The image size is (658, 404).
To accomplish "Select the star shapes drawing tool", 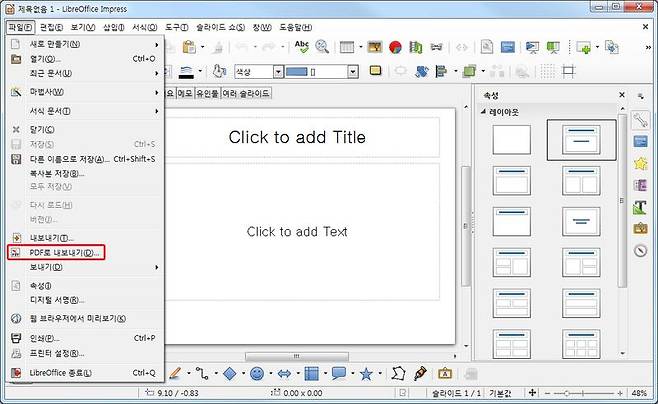I will pos(366,373).
